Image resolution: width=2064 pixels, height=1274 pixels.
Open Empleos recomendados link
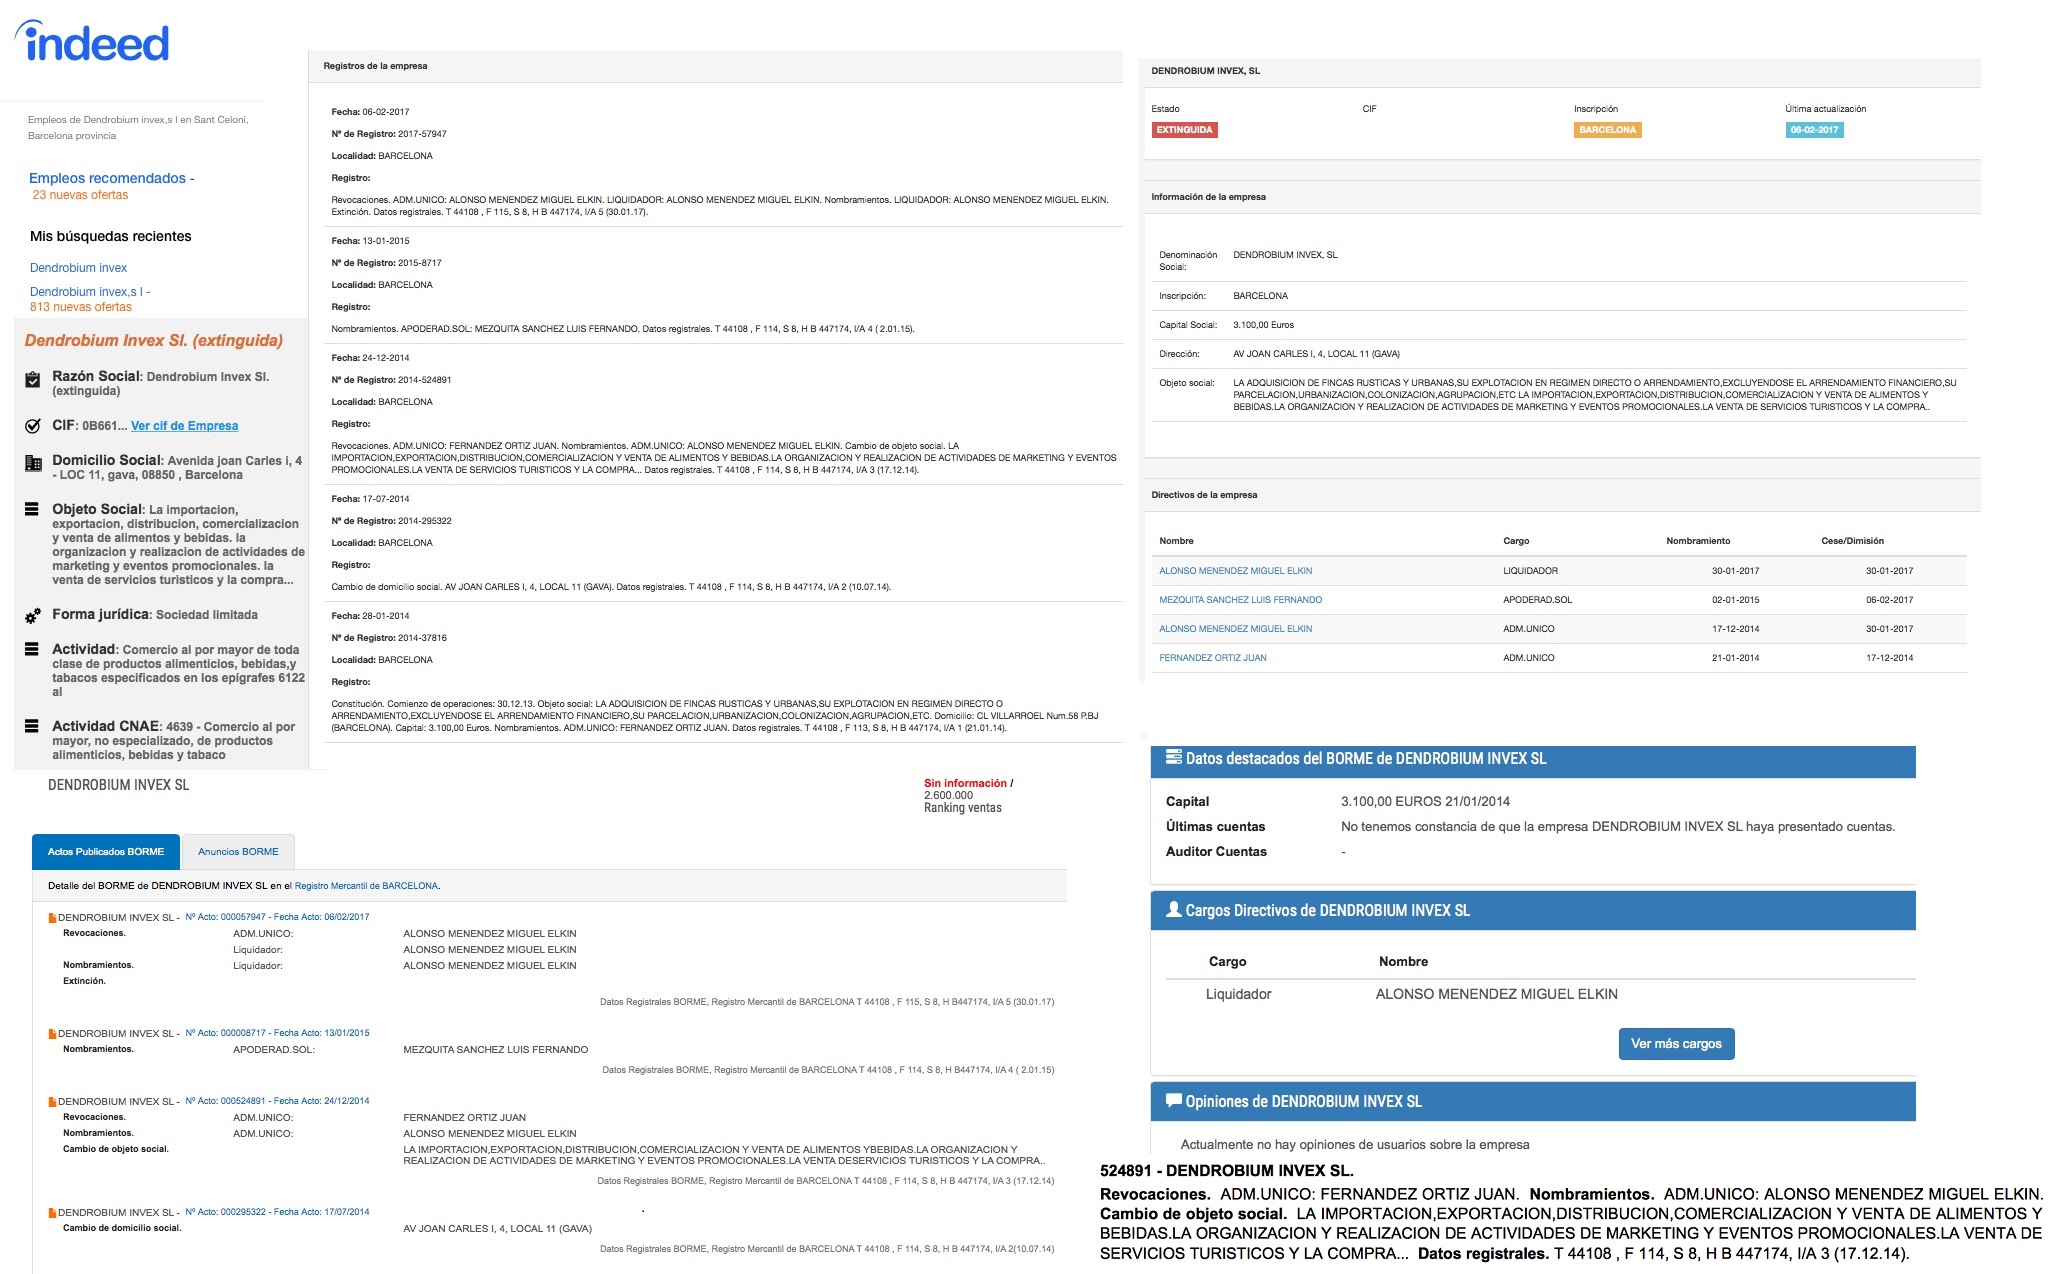(x=107, y=178)
